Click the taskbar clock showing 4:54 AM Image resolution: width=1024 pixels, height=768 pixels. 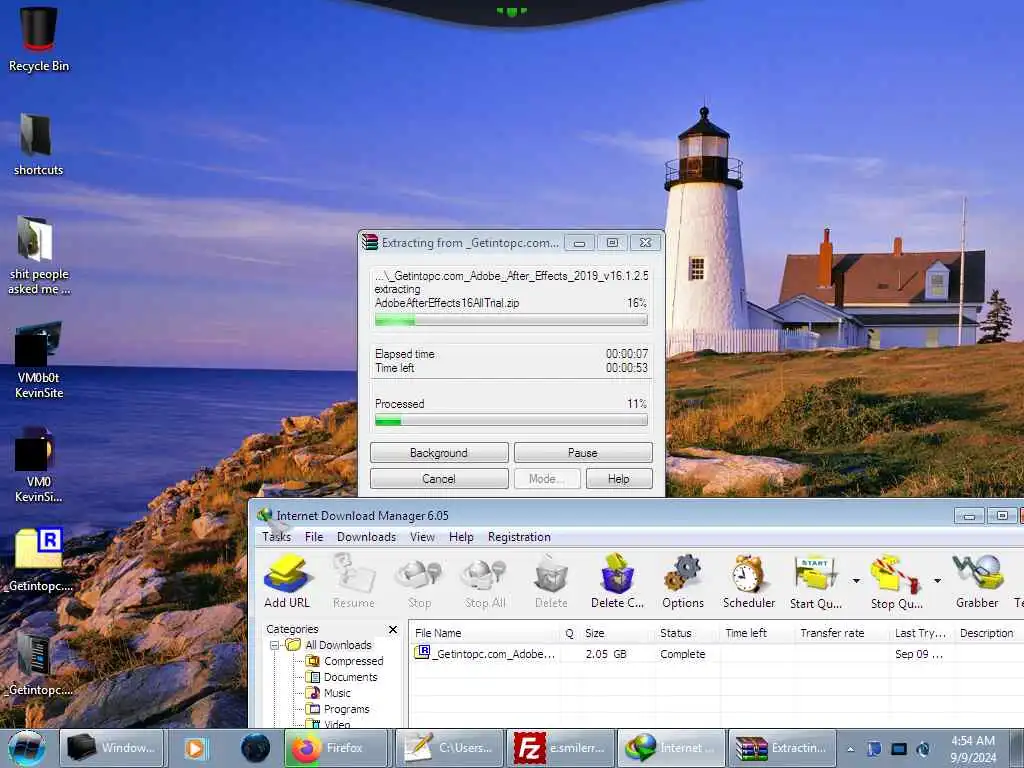972,749
